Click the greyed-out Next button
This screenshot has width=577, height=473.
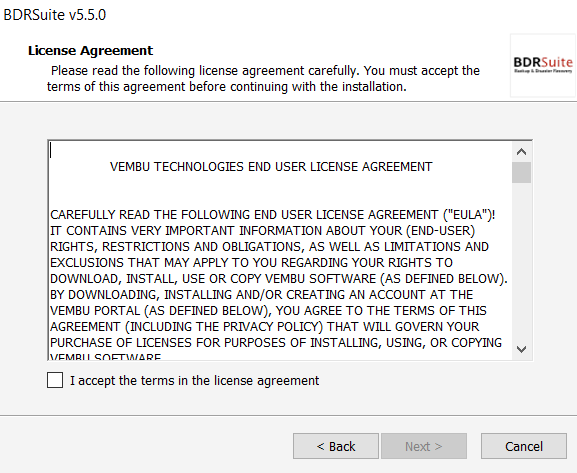(424, 446)
